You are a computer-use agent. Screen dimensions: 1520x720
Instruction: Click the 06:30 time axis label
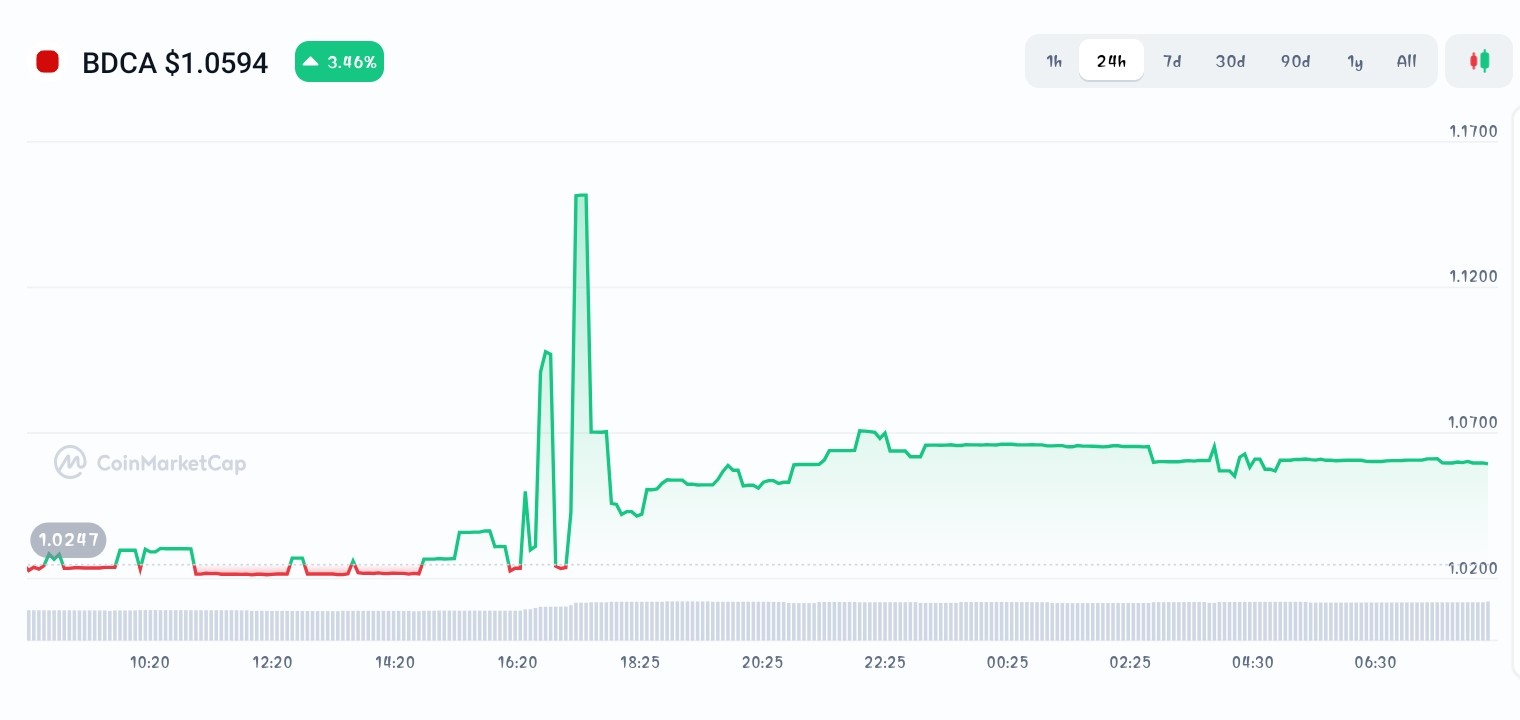(x=1375, y=662)
